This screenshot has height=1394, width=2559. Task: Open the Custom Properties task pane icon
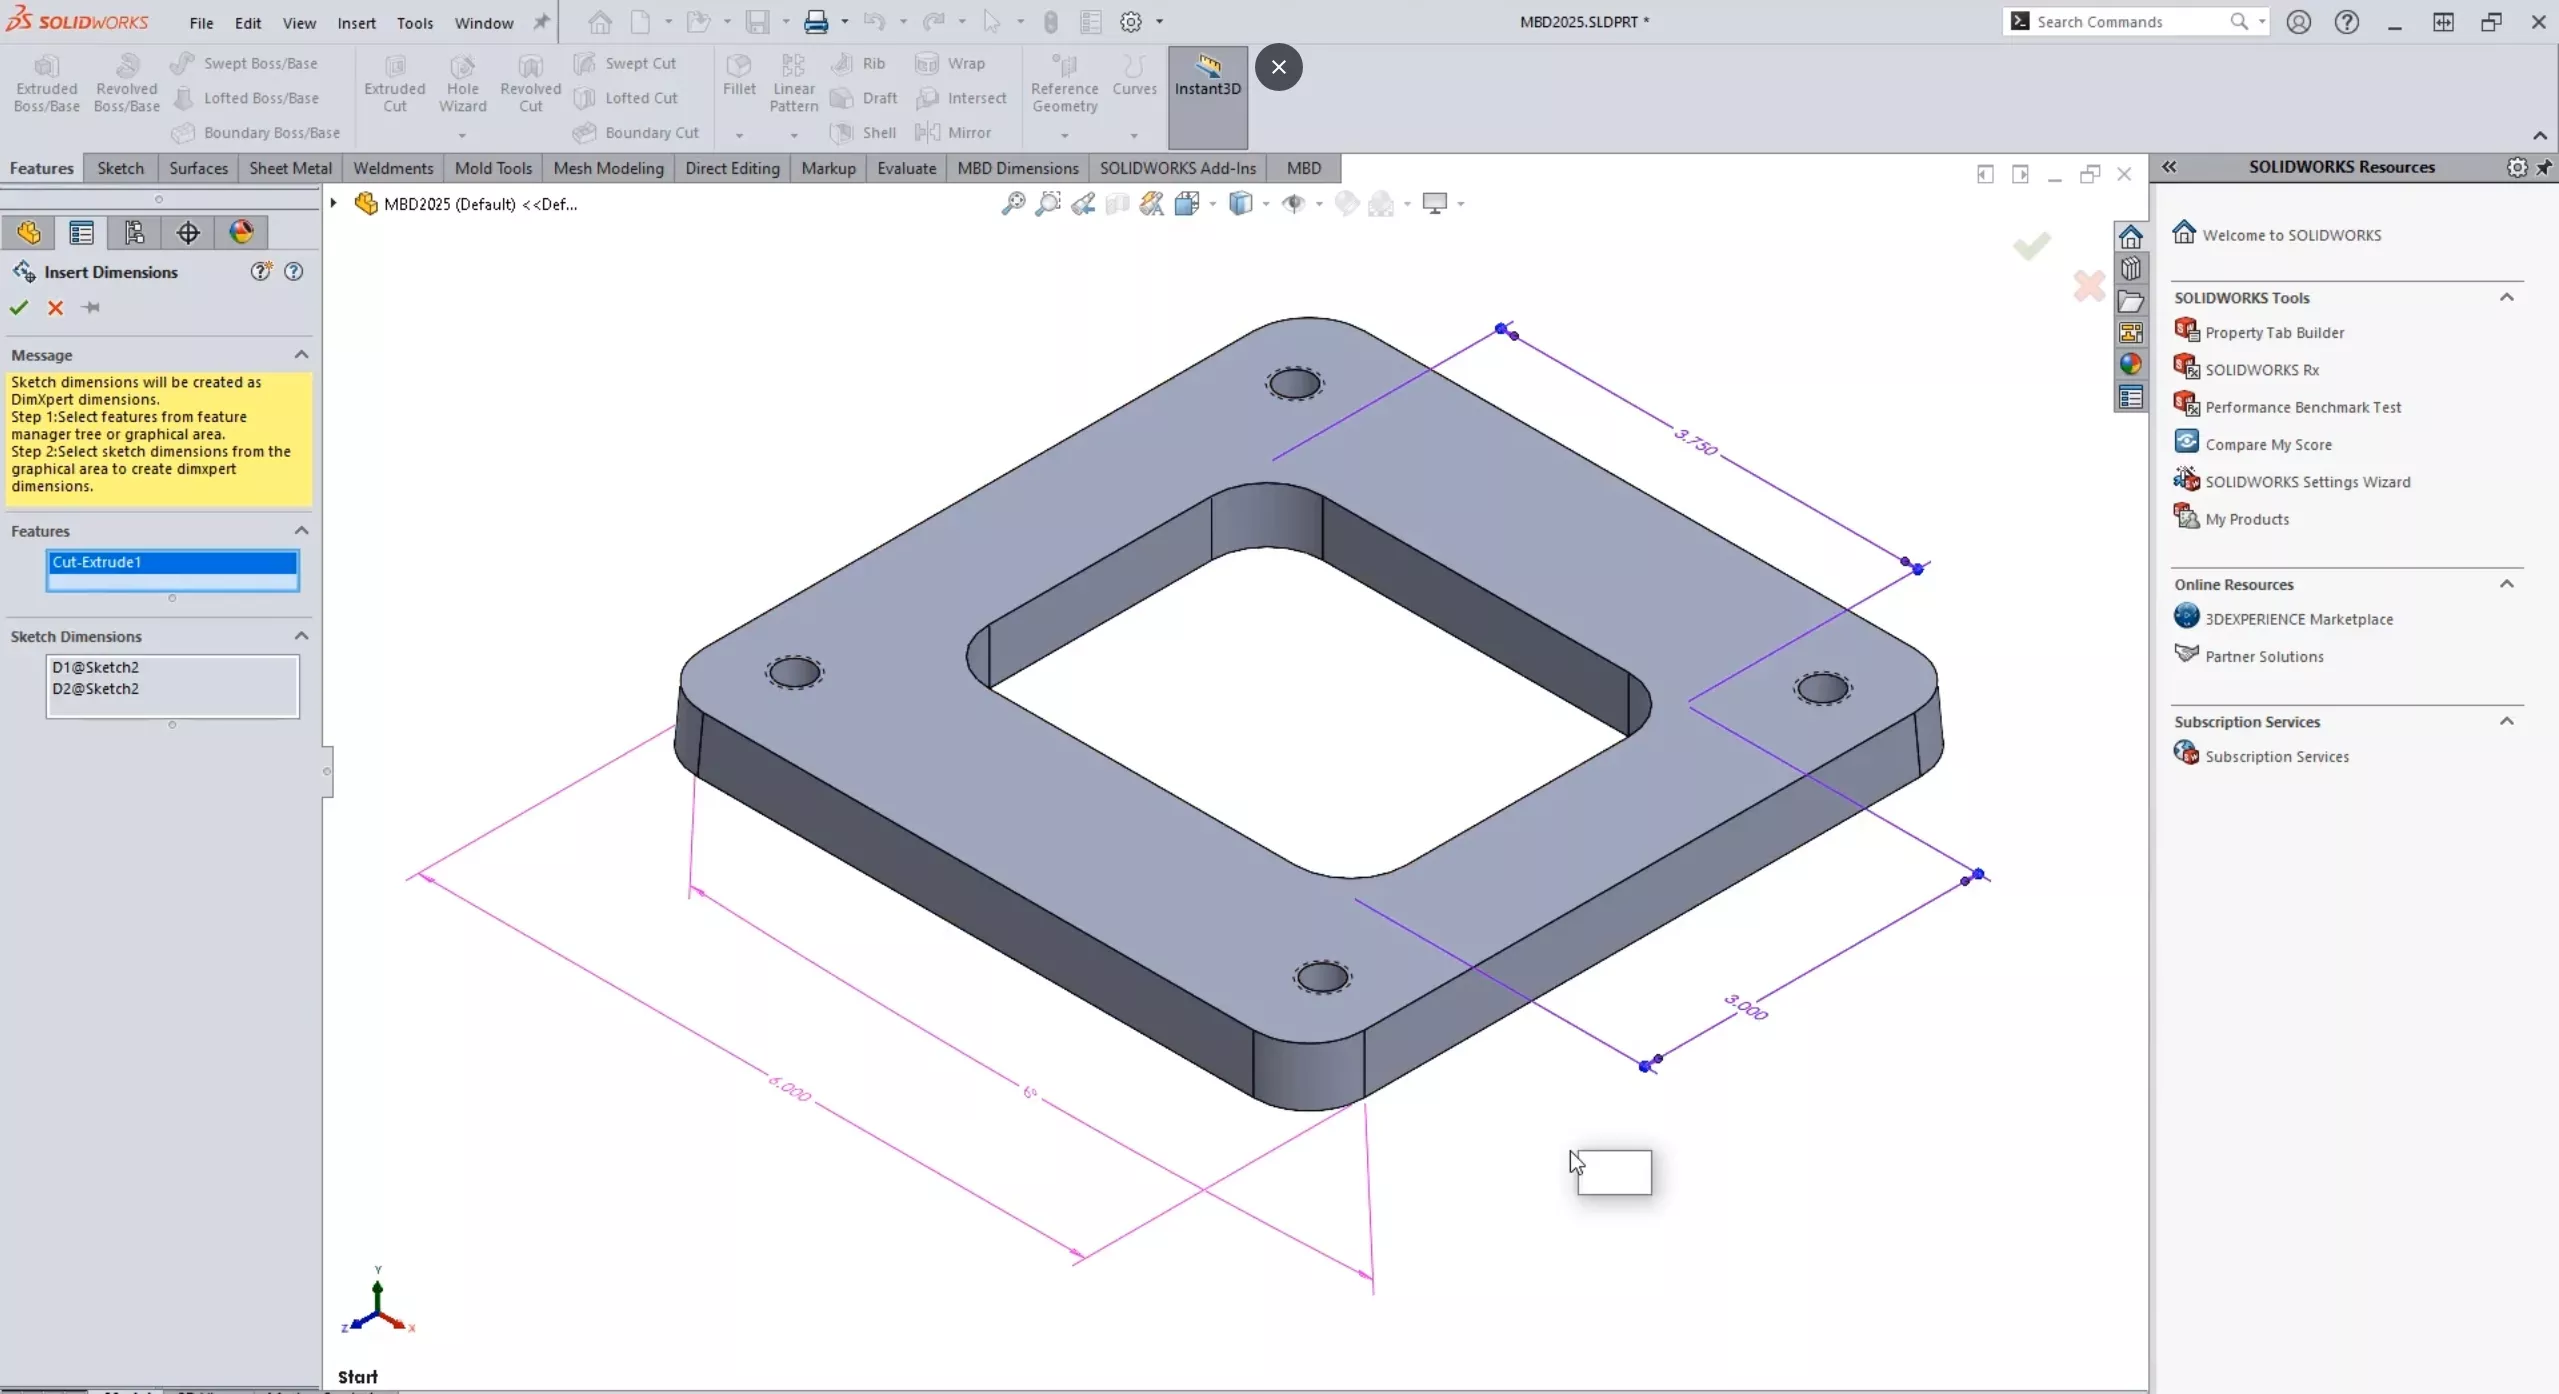click(2130, 397)
